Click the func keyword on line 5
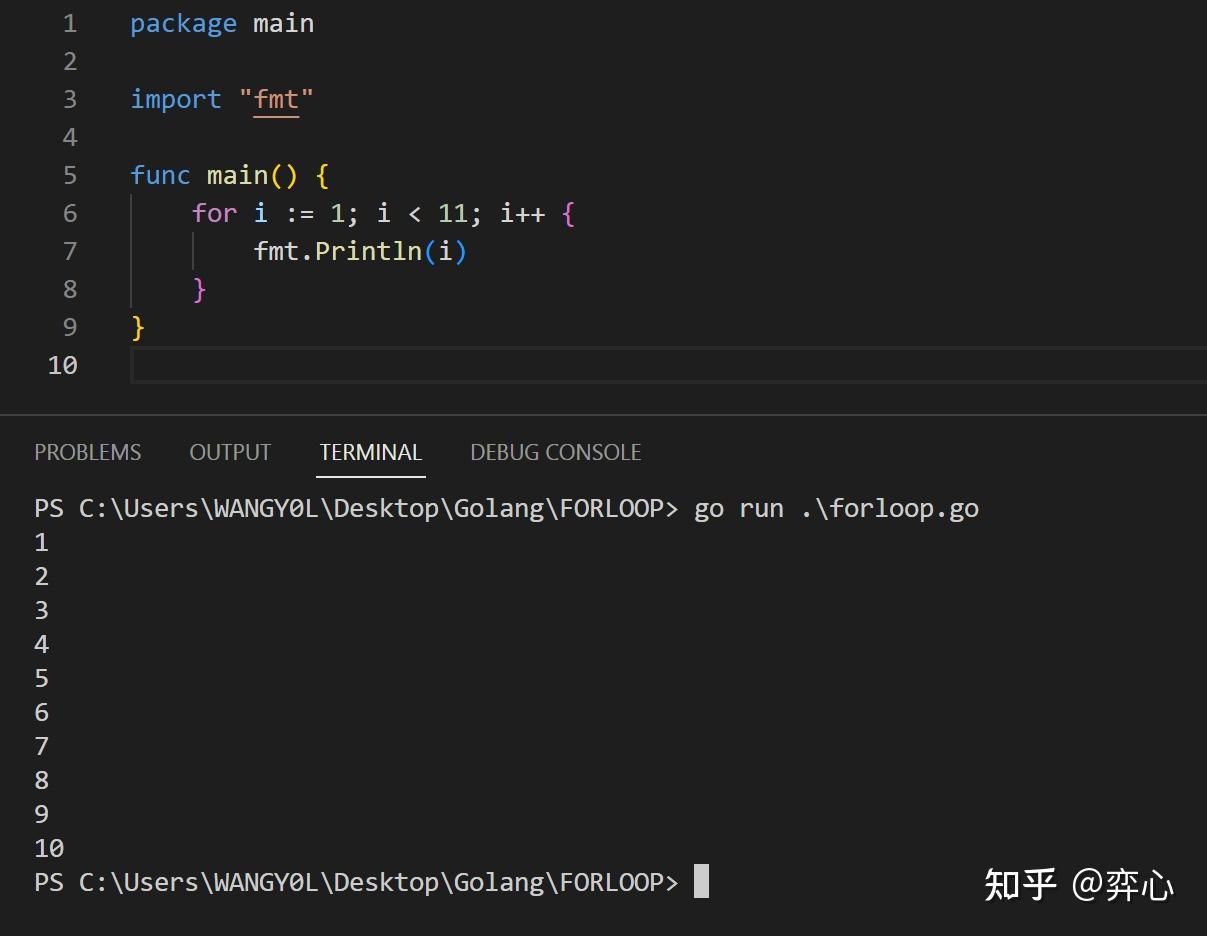 coord(160,175)
